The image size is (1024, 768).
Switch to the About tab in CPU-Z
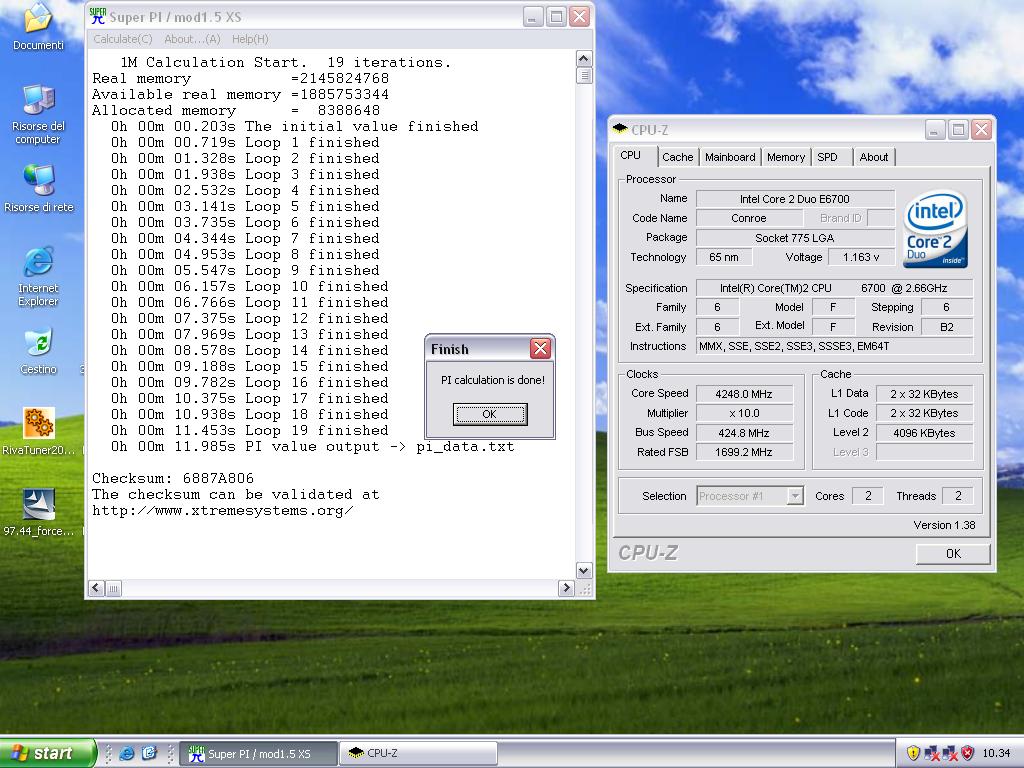click(873, 157)
